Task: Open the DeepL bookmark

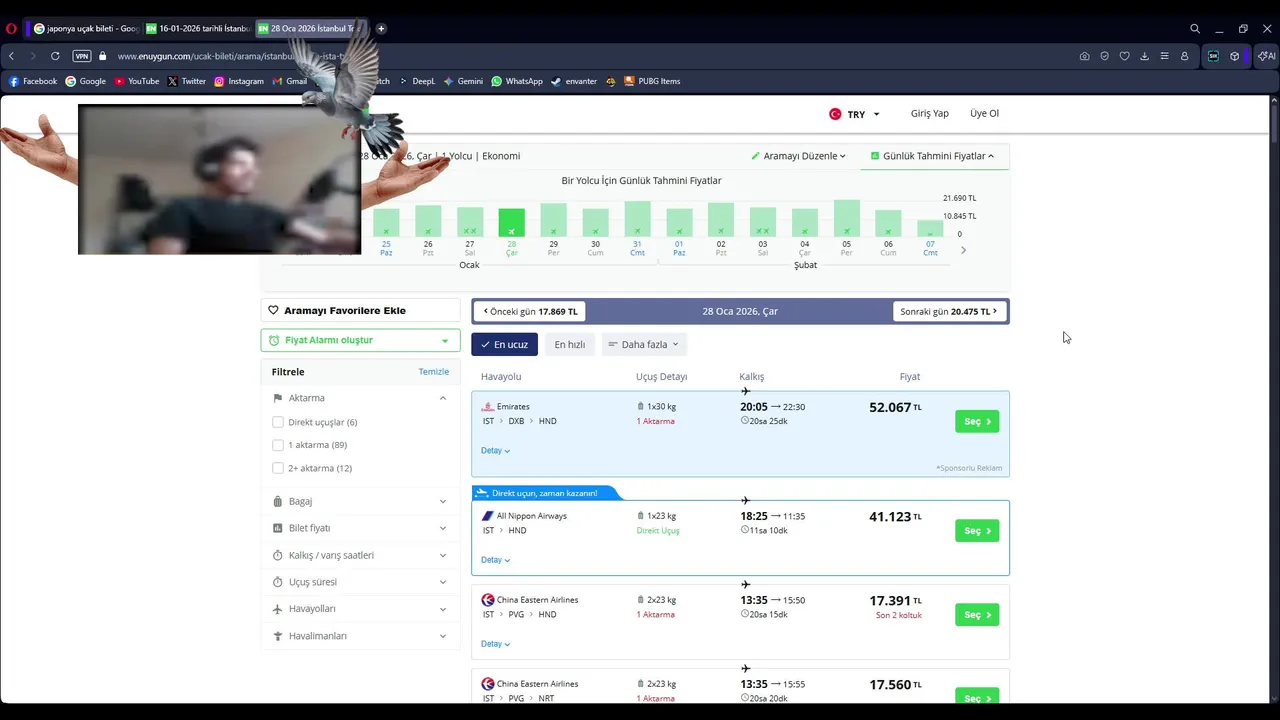Action: click(417, 81)
